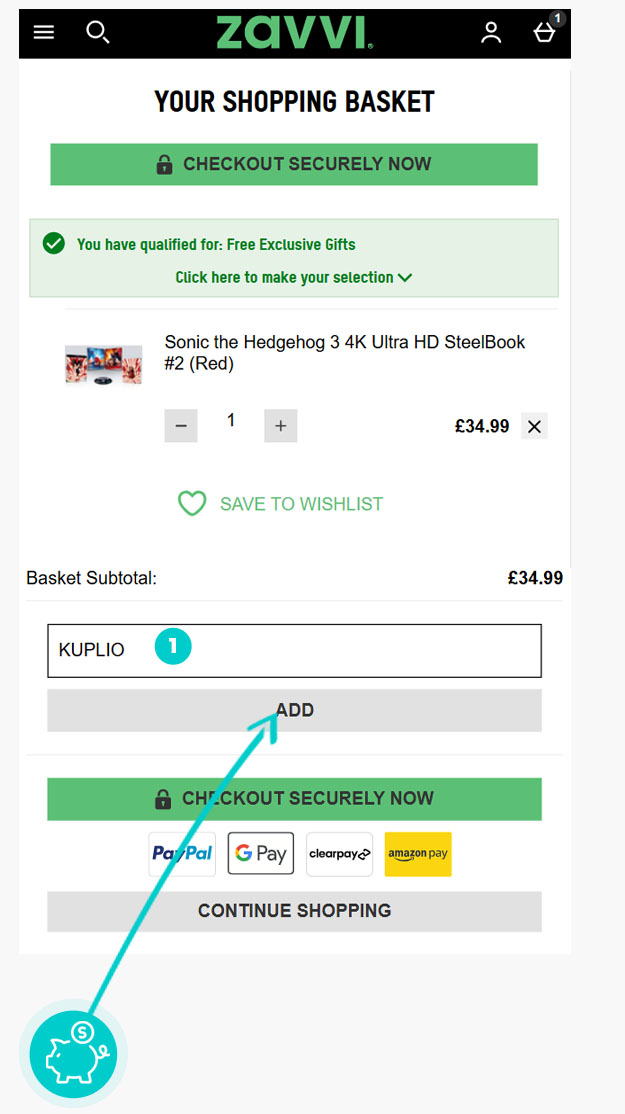Open the account profile icon
Image resolution: width=625 pixels, height=1114 pixels.
[491, 33]
